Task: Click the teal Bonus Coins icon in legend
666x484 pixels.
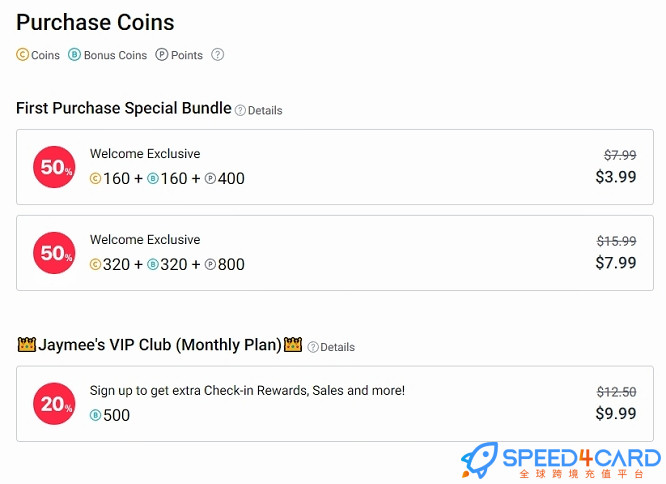Action: [x=74, y=55]
